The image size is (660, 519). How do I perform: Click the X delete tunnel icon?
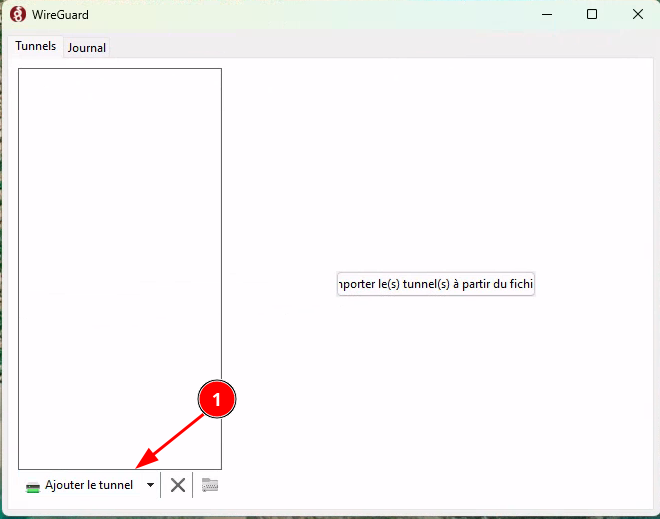178,485
